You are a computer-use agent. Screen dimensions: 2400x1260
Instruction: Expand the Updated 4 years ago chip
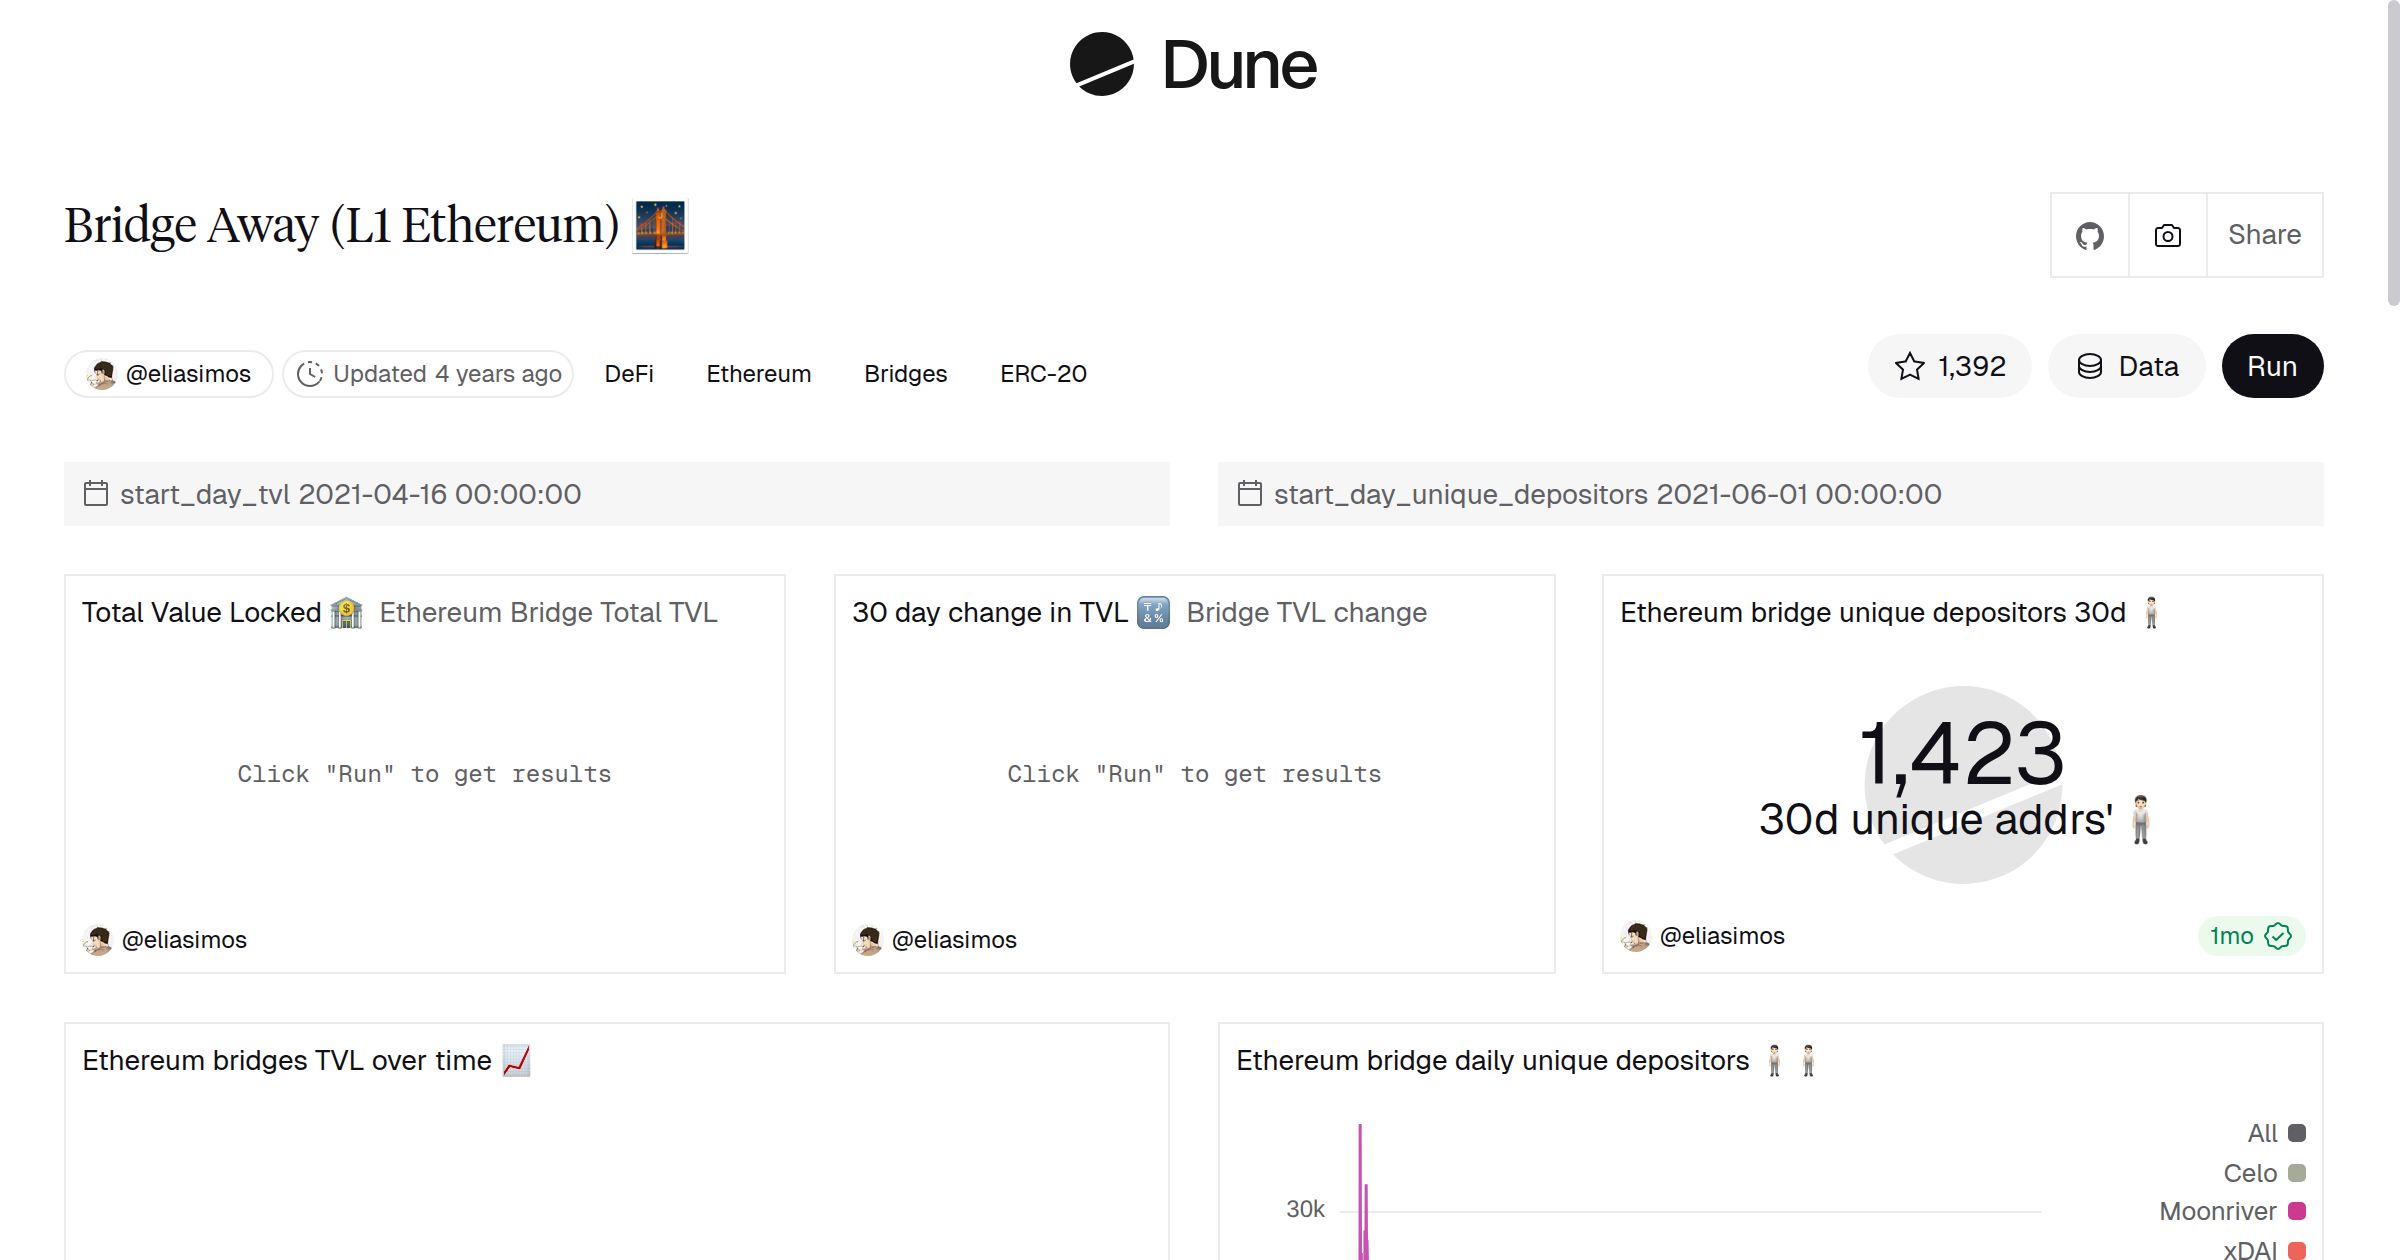[428, 373]
